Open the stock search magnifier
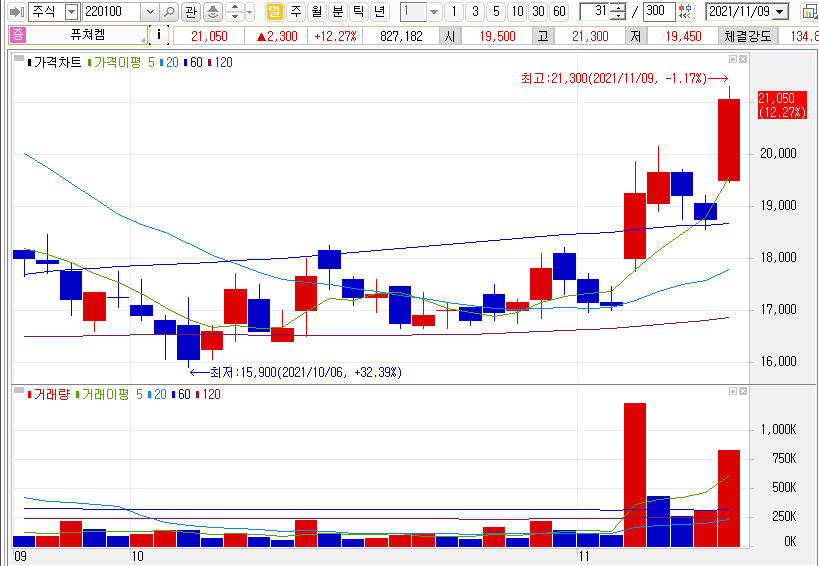The width and height of the screenshot is (819, 566). (x=169, y=11)
